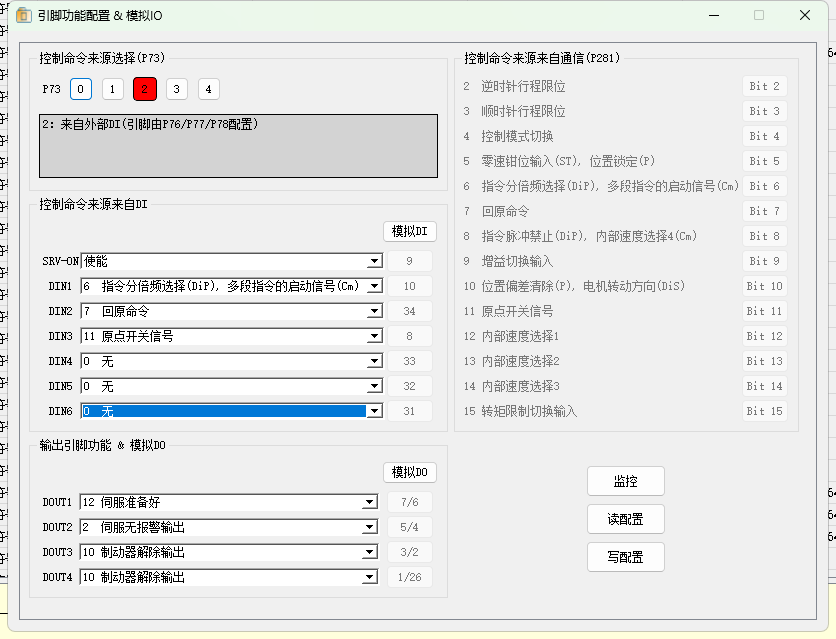This screenshot has width=836, height=639.
Task: Select P73 option 0
Action: pos(81,89)
